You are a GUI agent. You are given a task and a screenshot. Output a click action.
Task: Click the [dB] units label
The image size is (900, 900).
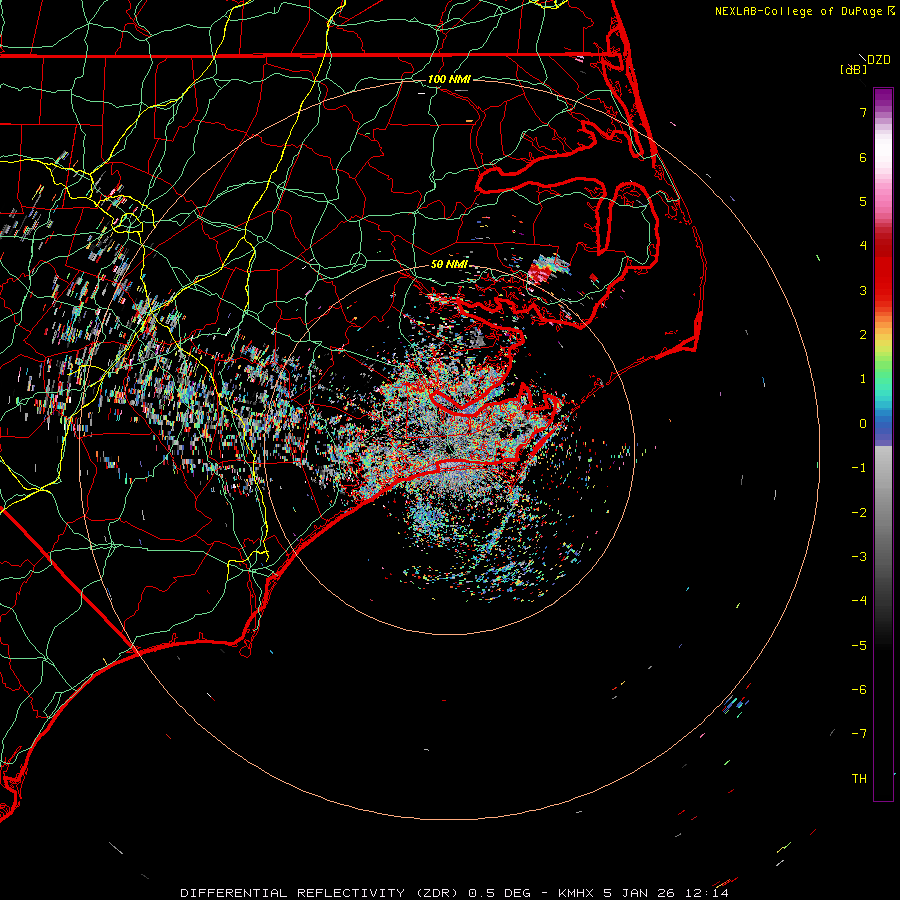[x=853, y=69]
